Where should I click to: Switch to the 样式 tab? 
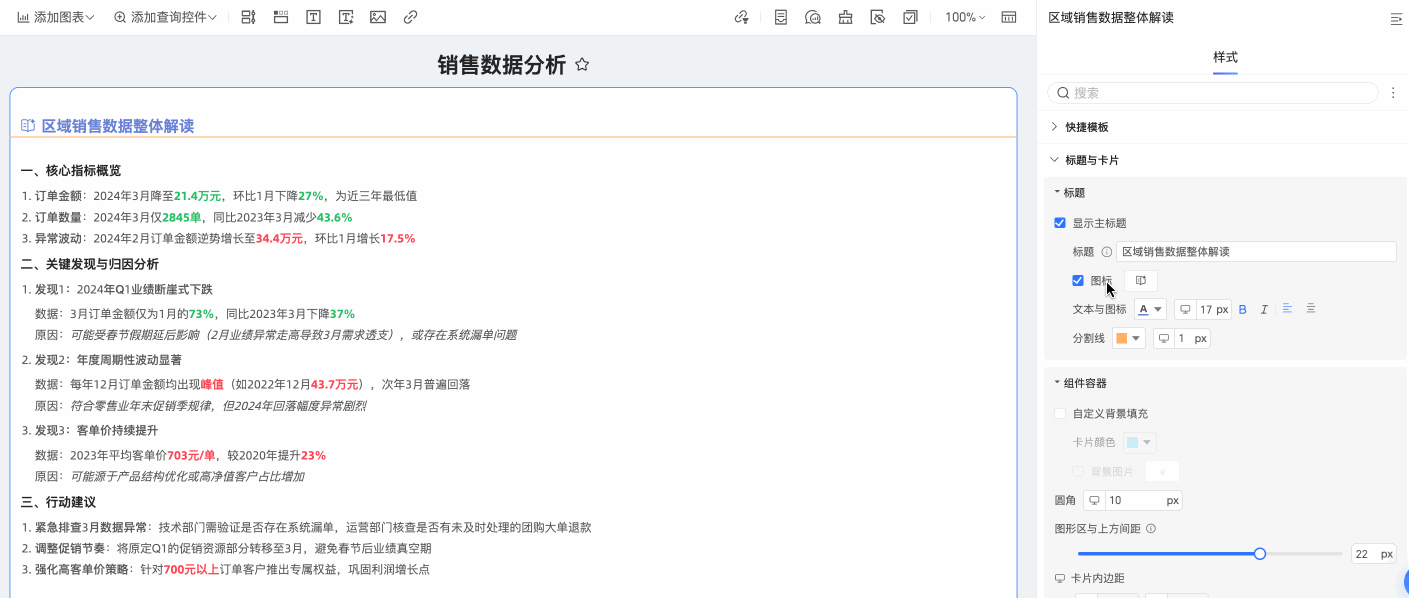click(1225, 57)
